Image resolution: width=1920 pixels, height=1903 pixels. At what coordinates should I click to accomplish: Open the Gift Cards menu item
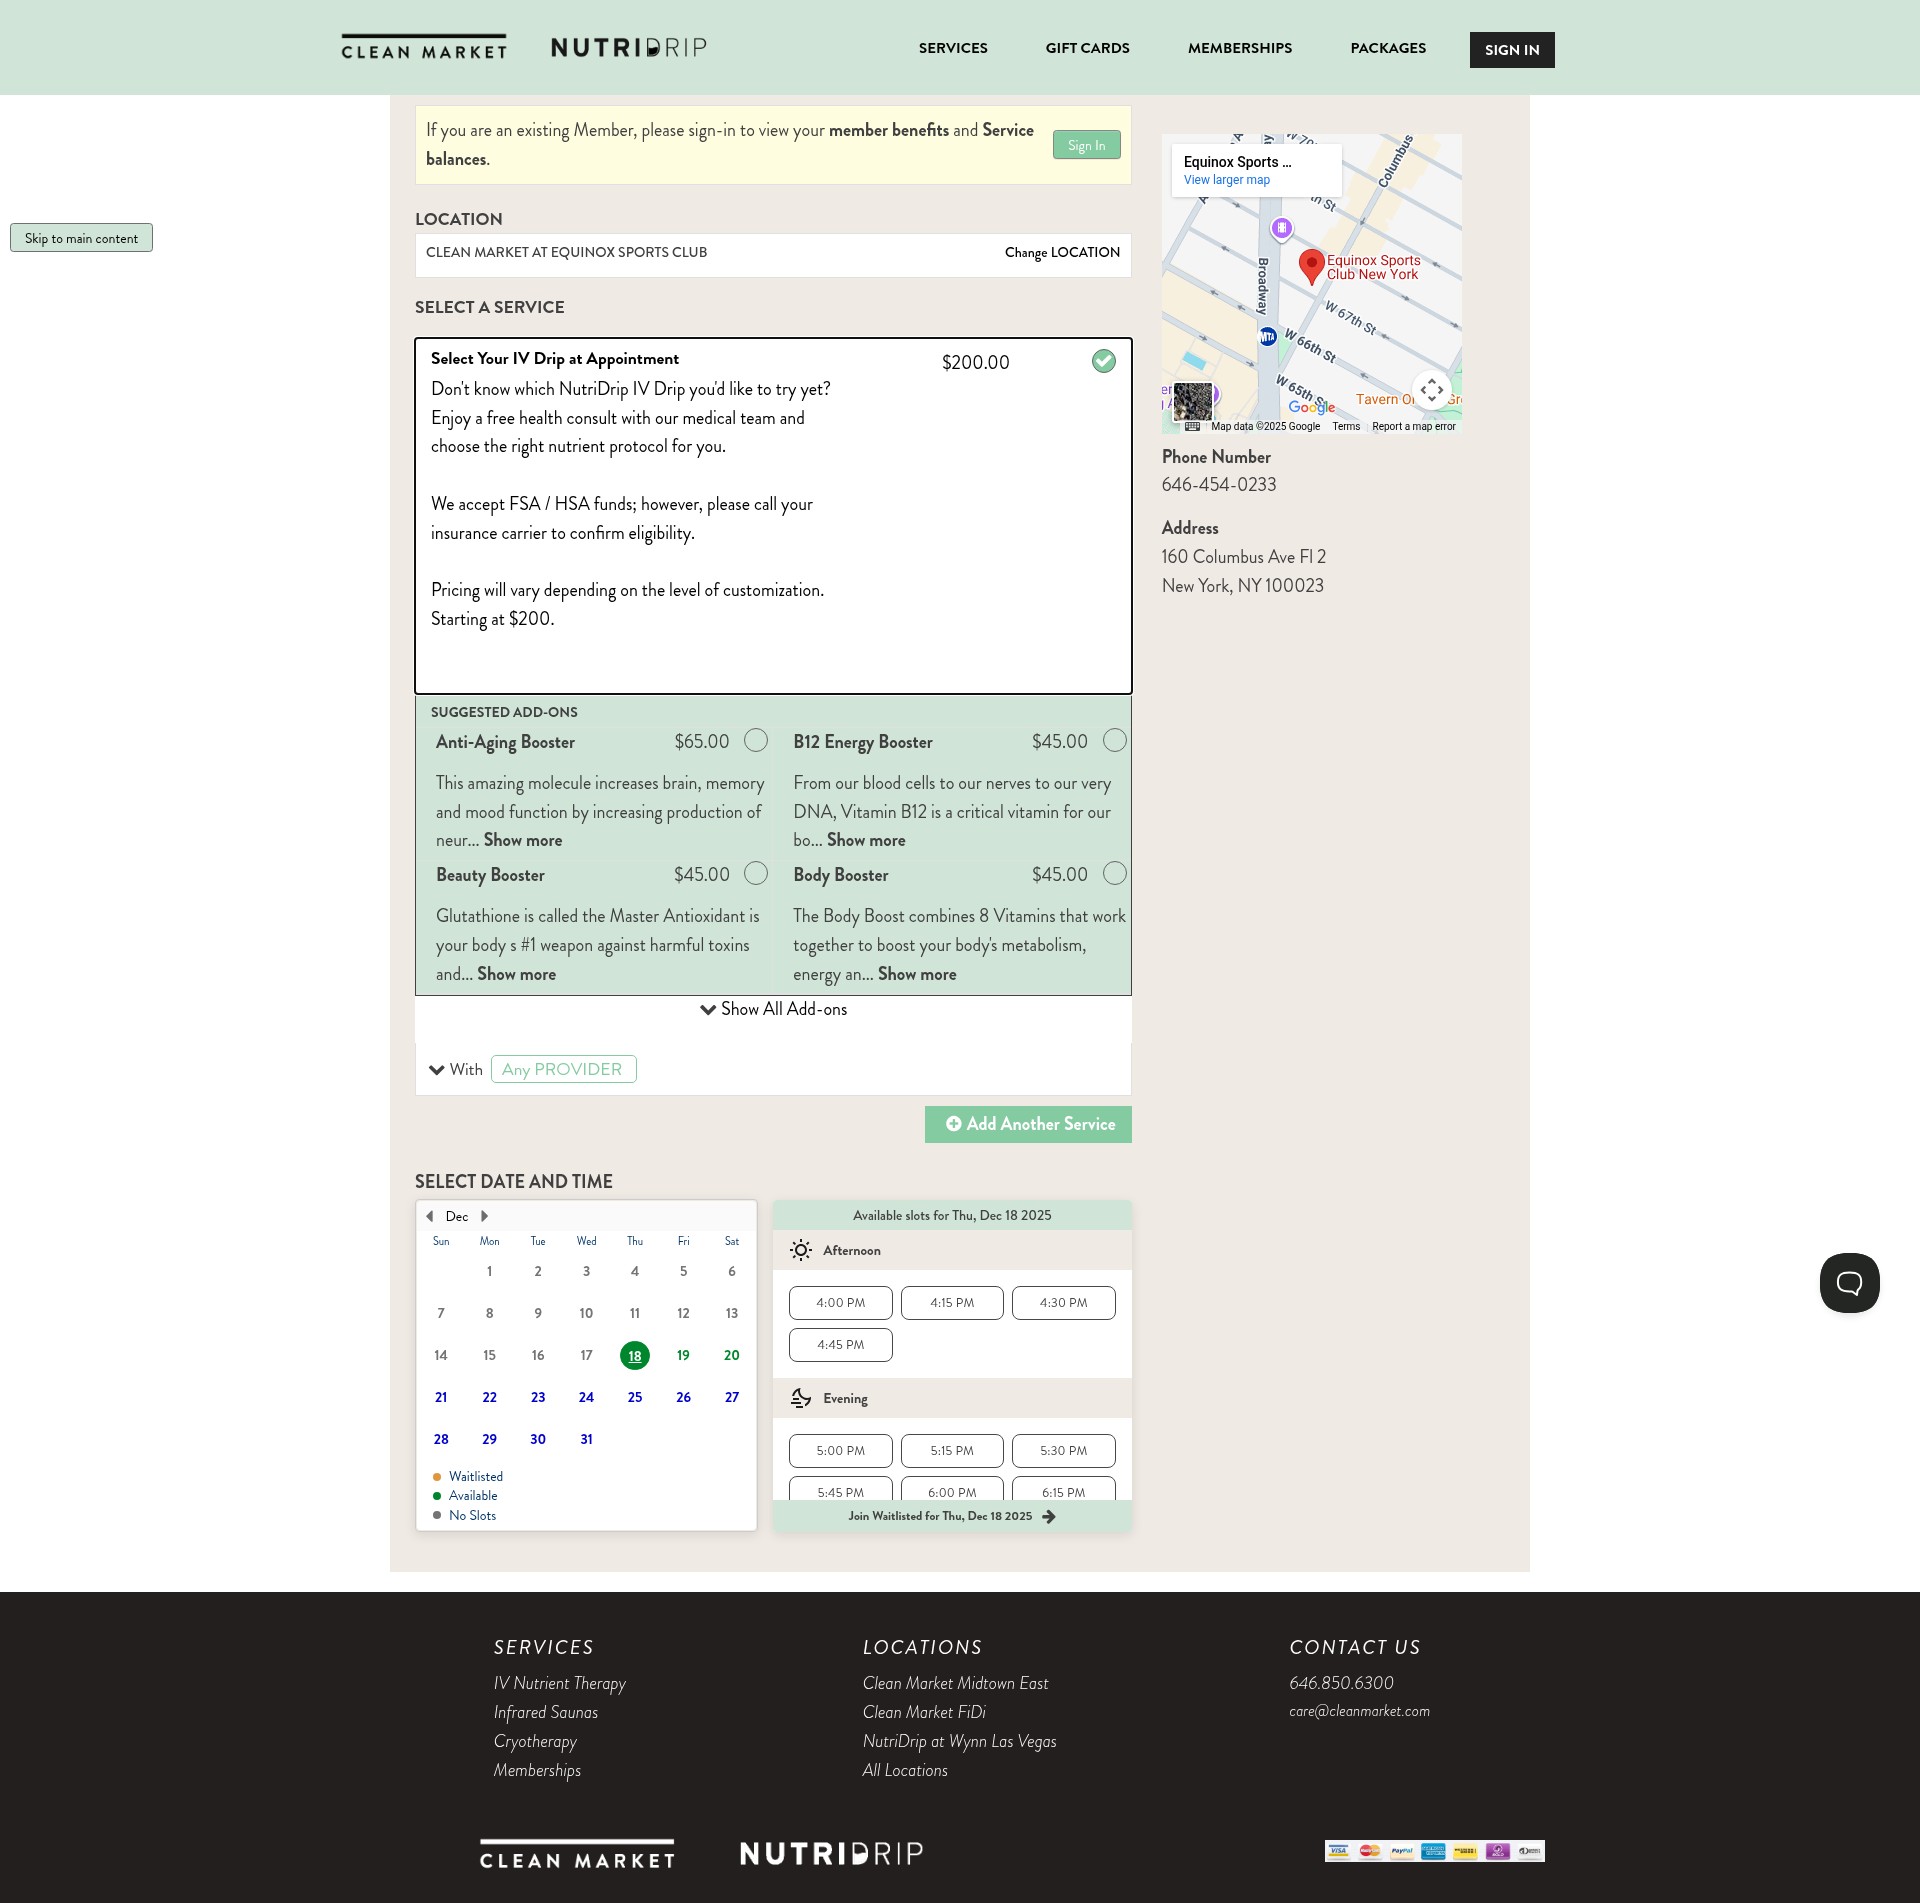click(x=1087, y=48)
